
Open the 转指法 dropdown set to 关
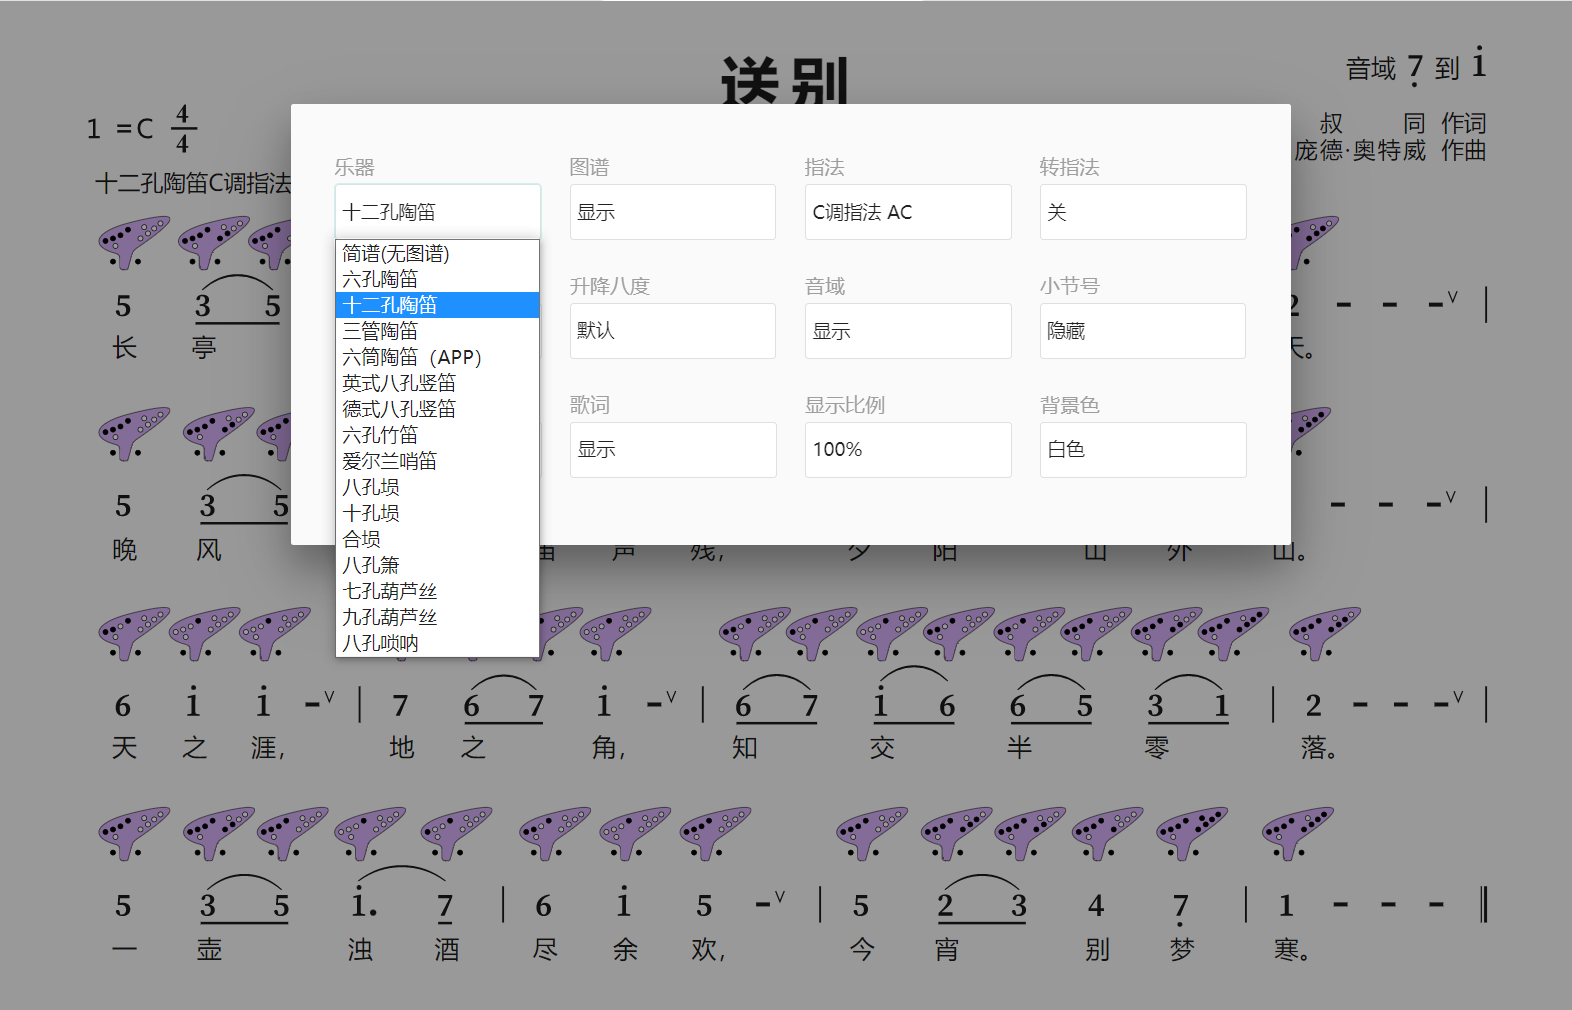pyautogui.click(x=1143, y=212)
